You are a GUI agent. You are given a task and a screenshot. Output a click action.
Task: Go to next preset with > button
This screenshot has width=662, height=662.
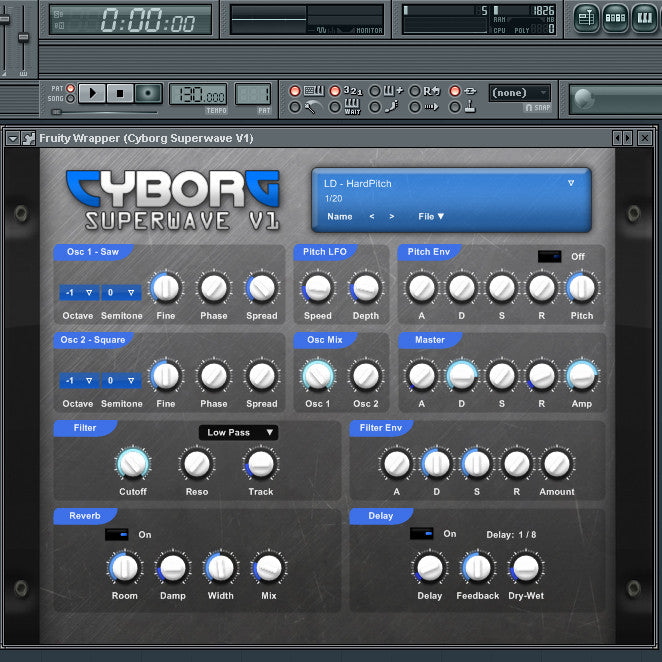392,217
